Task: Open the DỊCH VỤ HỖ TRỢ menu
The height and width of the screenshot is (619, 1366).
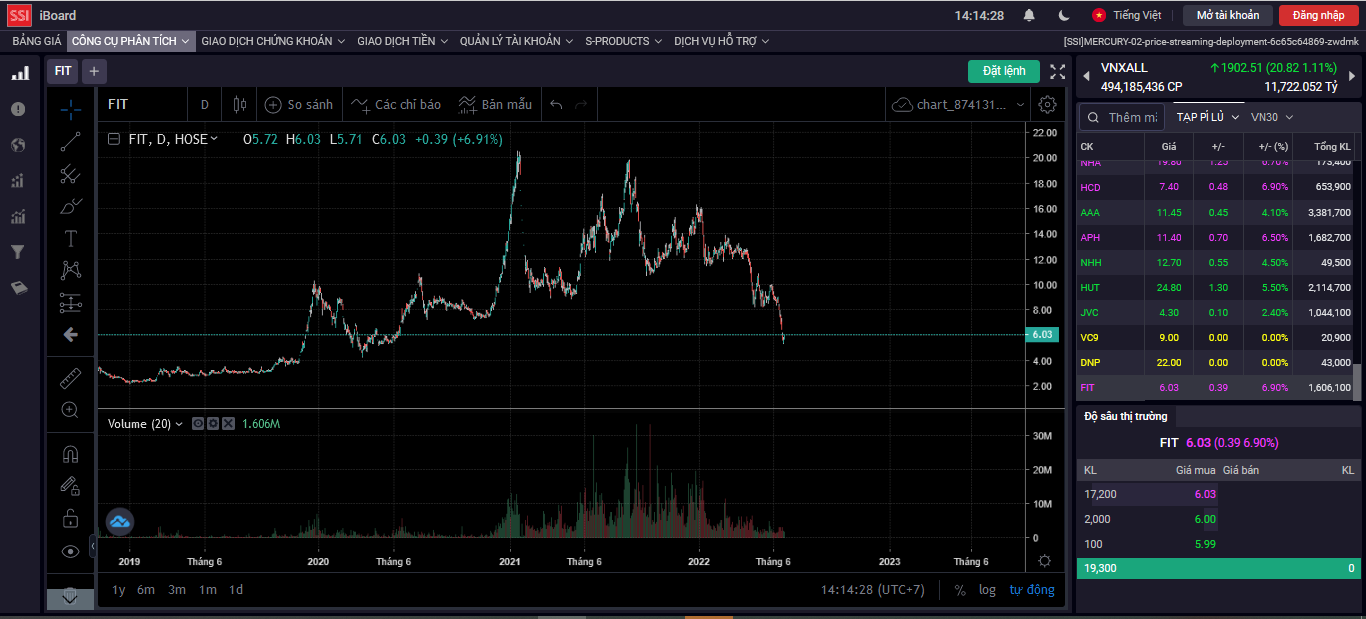Action: click(x=722, y=41)
